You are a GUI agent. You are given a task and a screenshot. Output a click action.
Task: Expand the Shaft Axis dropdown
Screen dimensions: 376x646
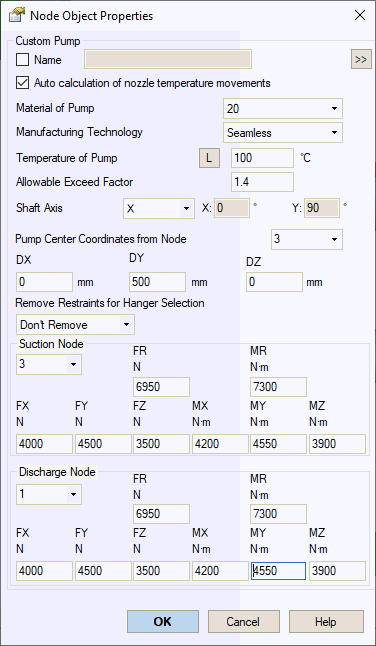(159, 208)
